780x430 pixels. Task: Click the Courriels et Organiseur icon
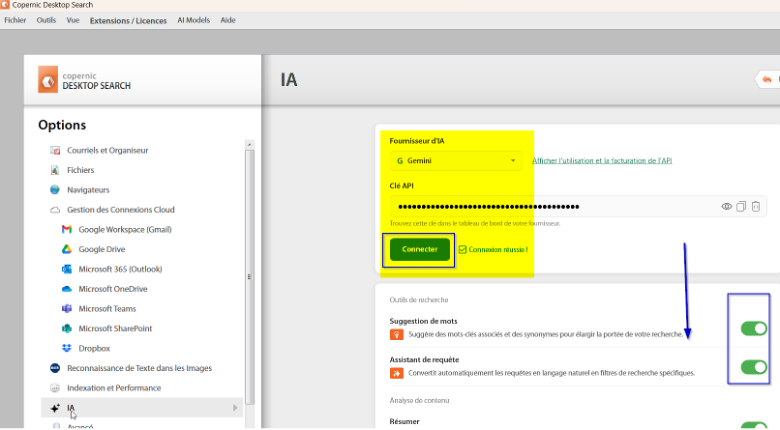click(x=55, y=150)
